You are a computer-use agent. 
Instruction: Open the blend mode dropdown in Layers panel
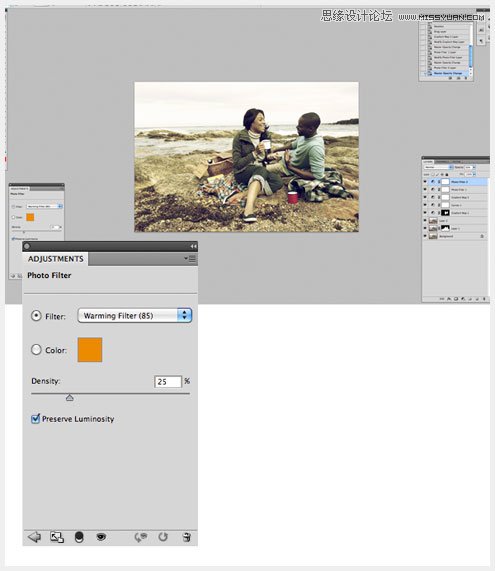[x=438, y=167]
